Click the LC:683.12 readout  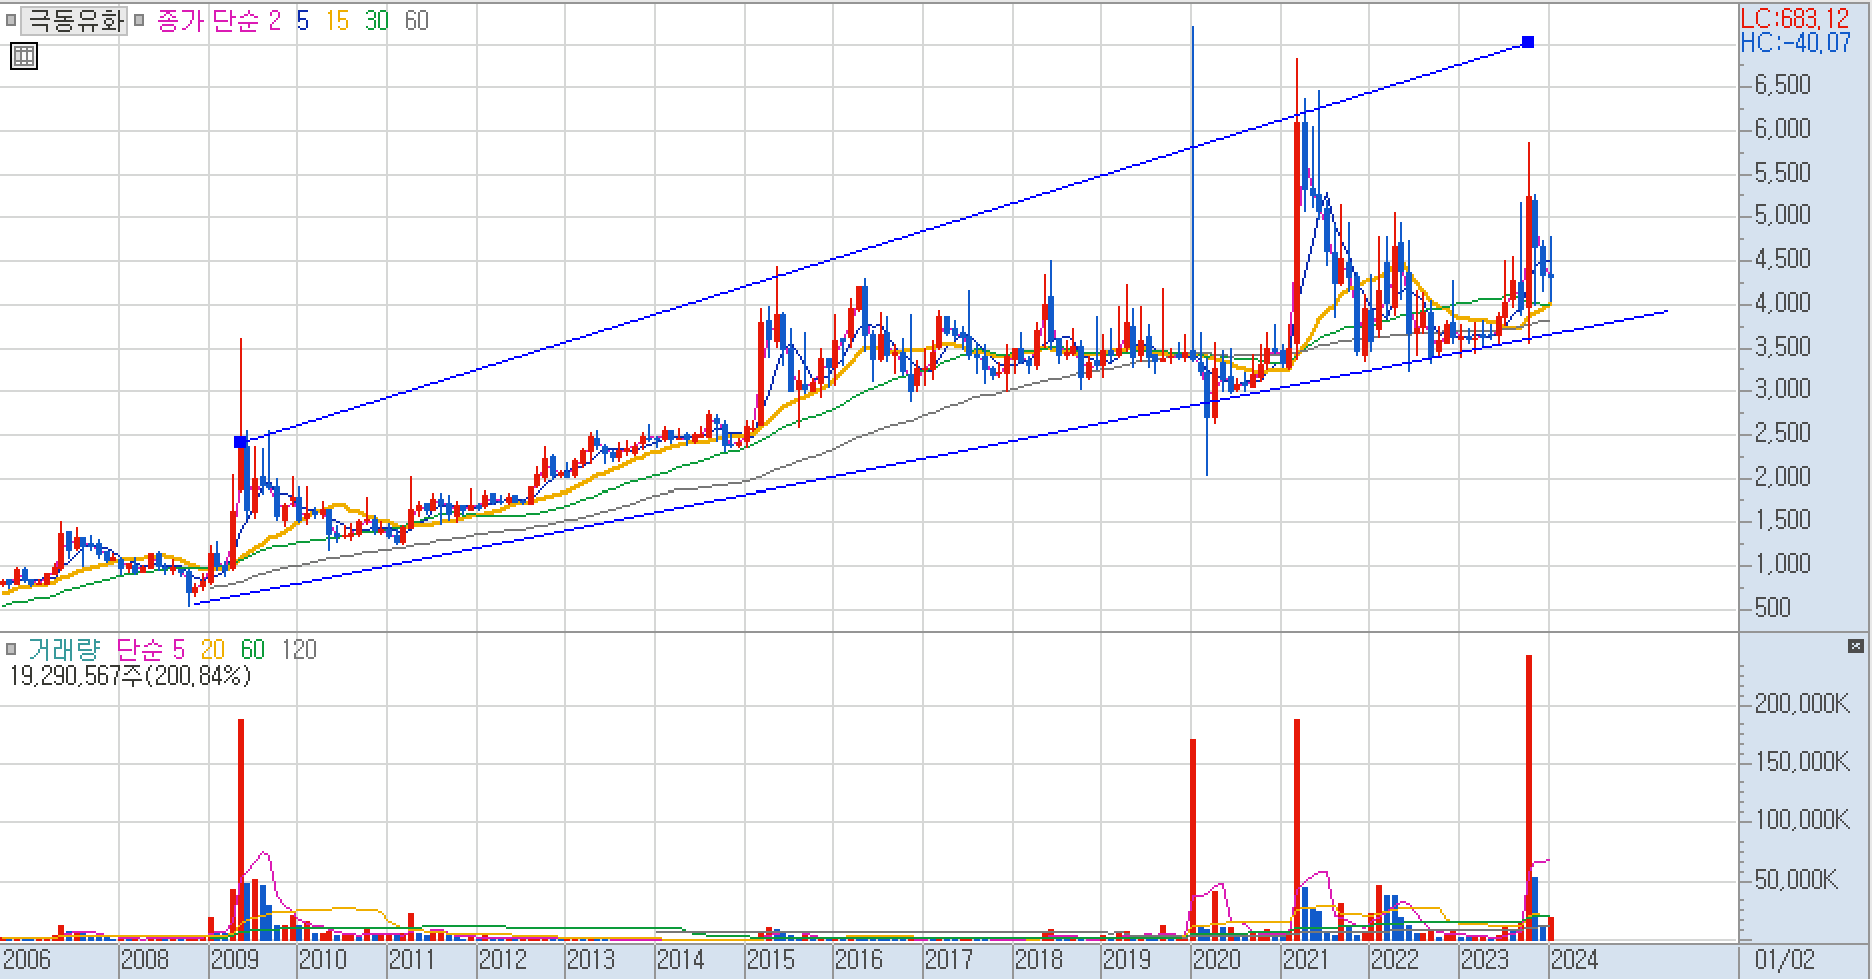pos(1795,18)
